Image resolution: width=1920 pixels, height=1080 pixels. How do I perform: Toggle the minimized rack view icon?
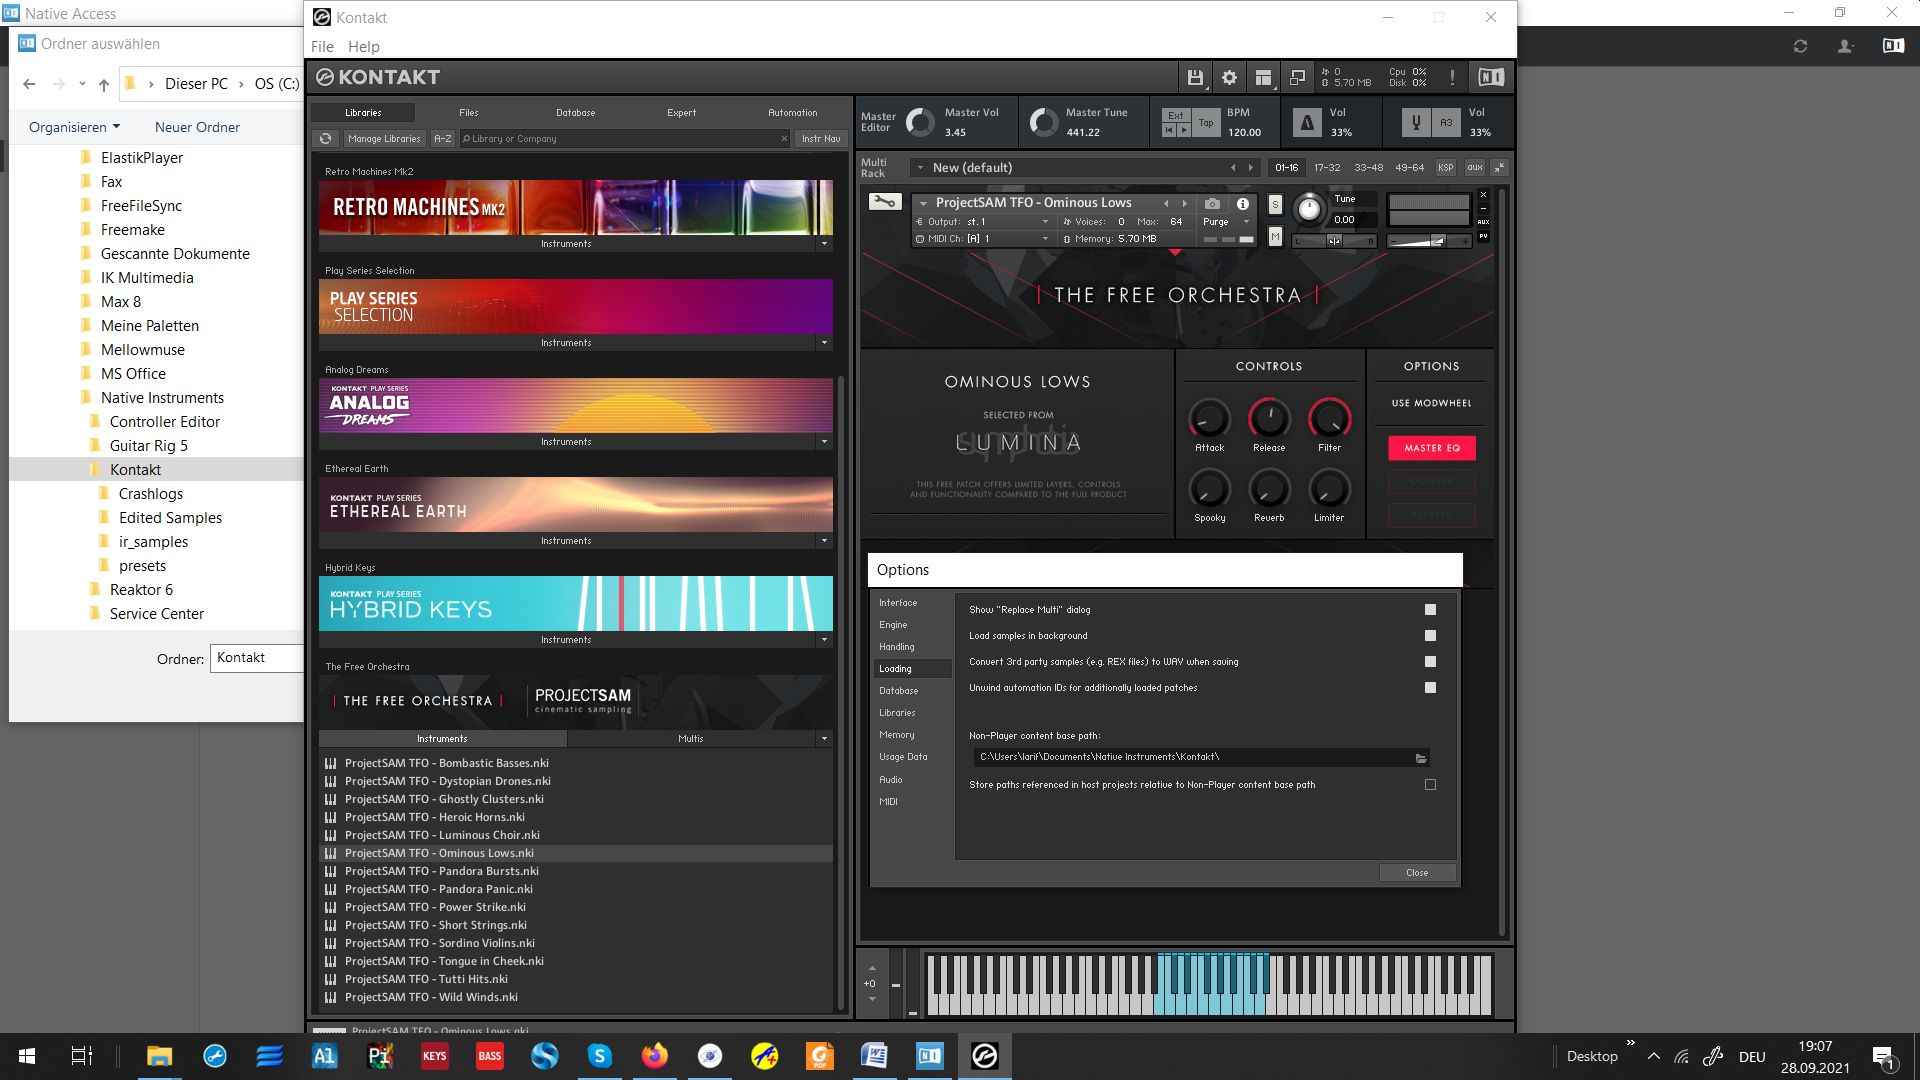point(1297,77)
